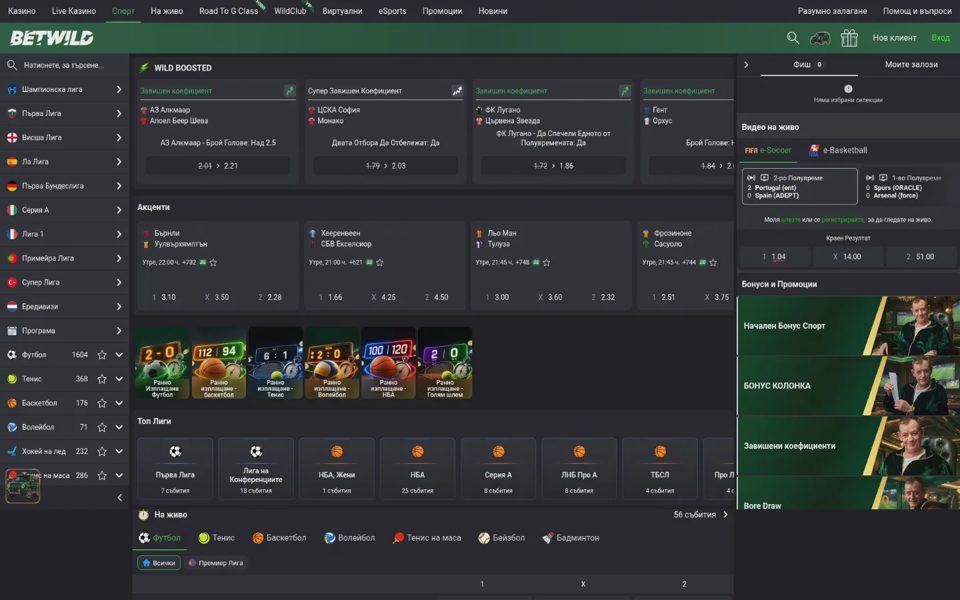Favorite the Хееренвеен vs СБВ Екселсиор match
Screen dimensions: 960x600
(x=380, y=262)
